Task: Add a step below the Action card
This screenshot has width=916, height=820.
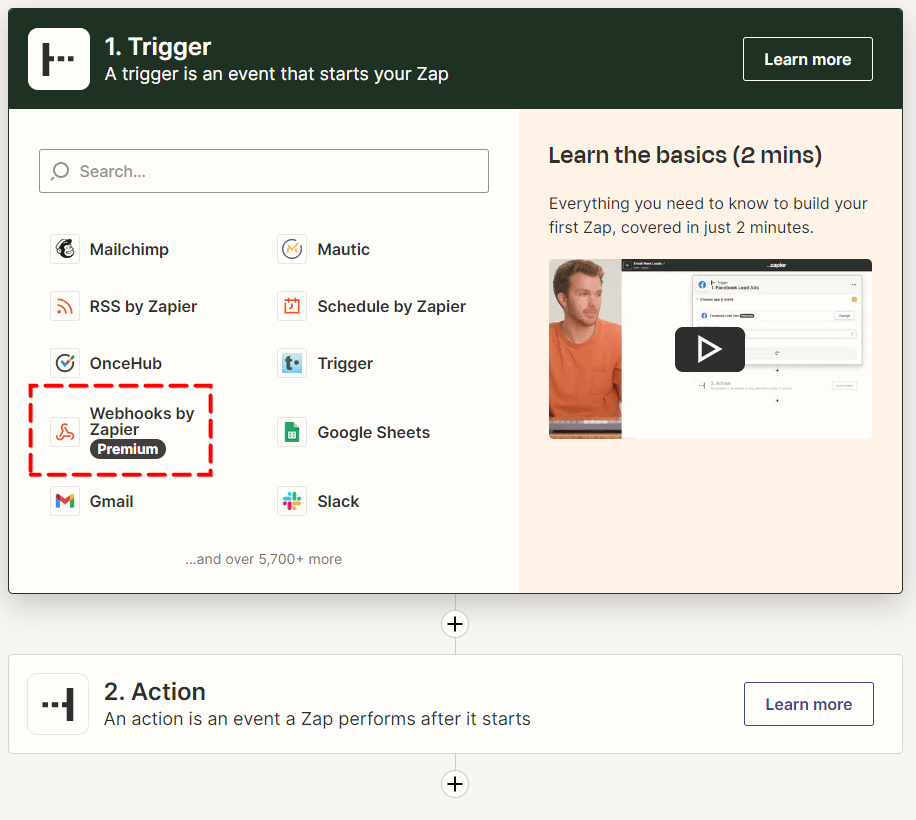Action: tap(455, 783)
